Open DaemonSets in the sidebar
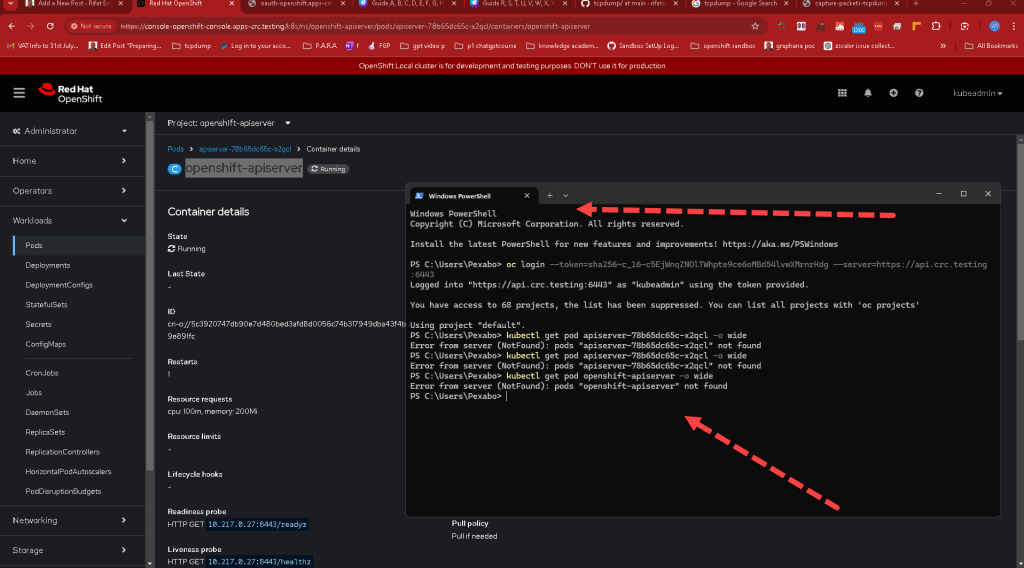1024x568 pixels. tap(47, 412)
